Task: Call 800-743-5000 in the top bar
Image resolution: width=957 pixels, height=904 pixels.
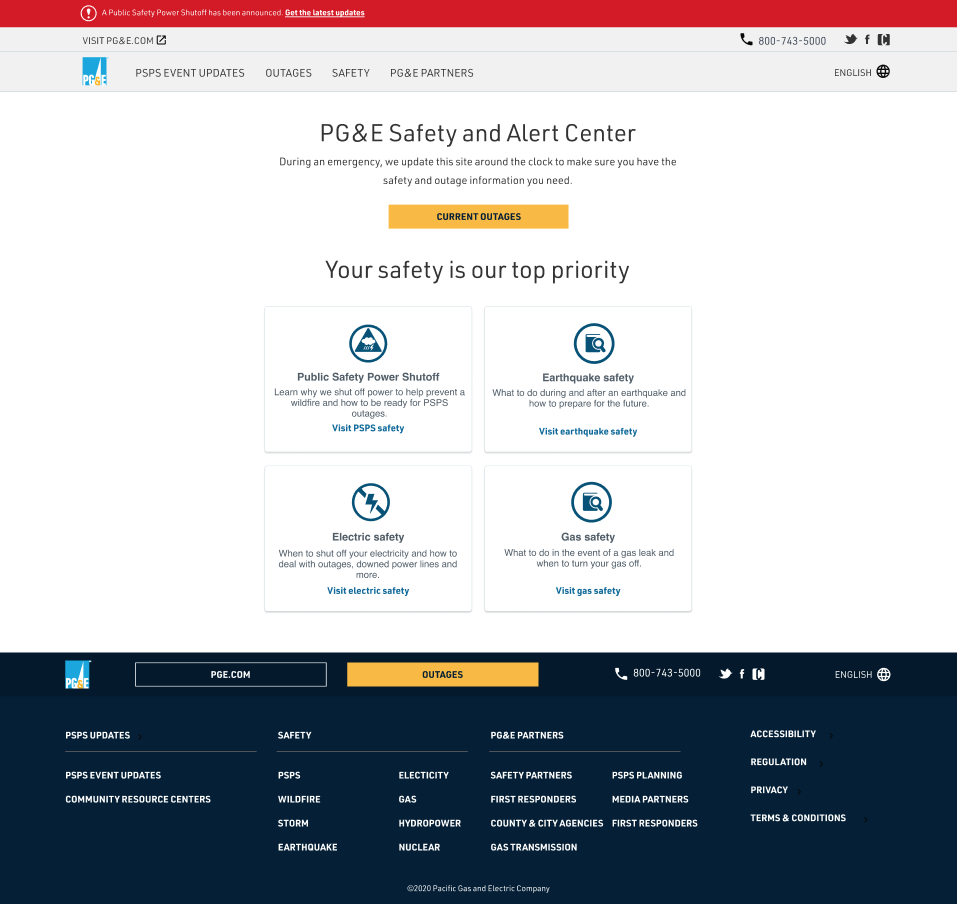Action: pos(792,41)
